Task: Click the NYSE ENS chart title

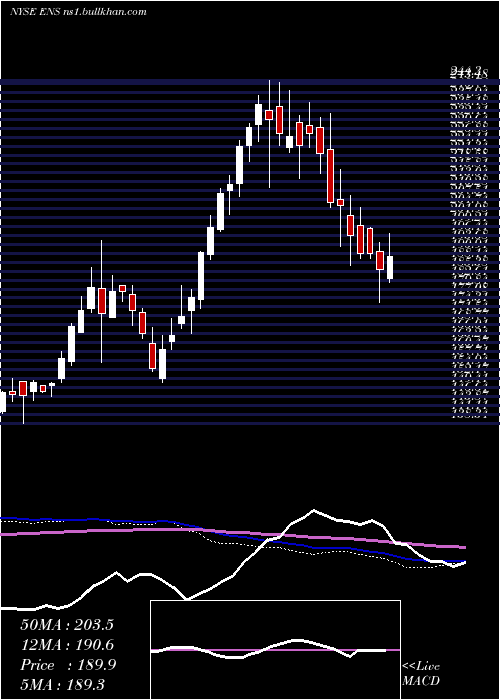Action: tap(79, 12)
